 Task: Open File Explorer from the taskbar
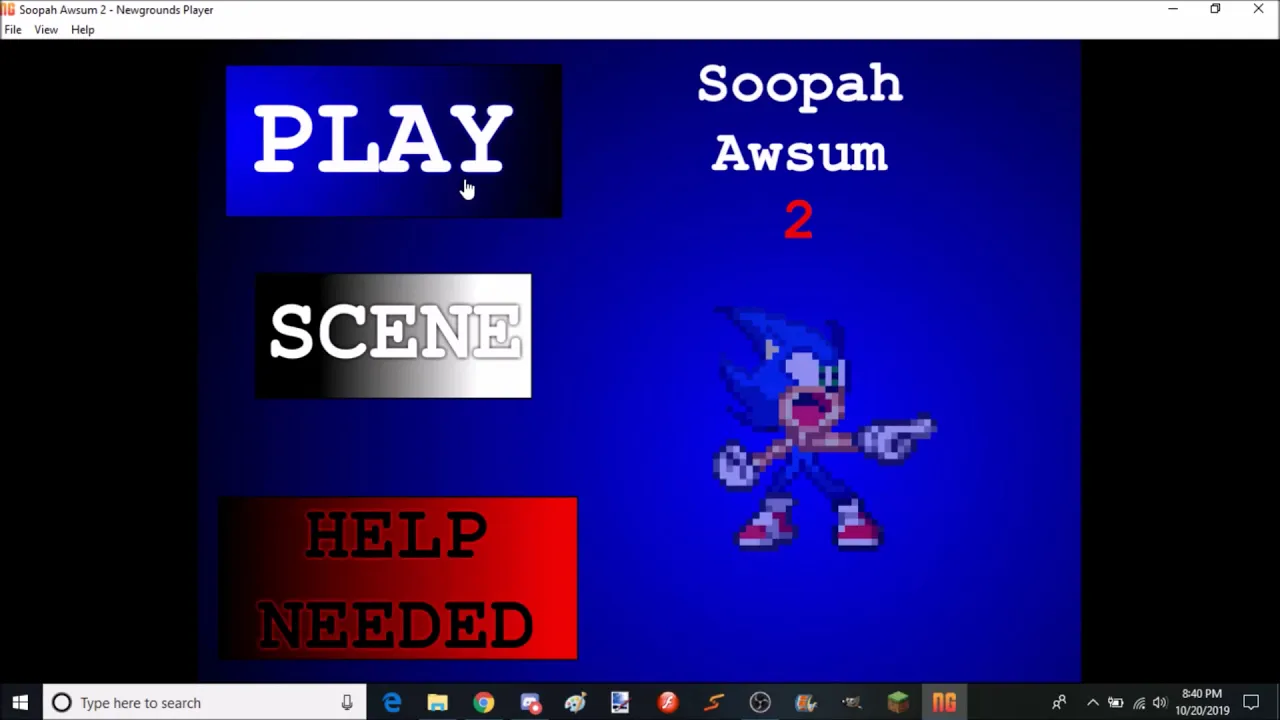pos(438,703)
